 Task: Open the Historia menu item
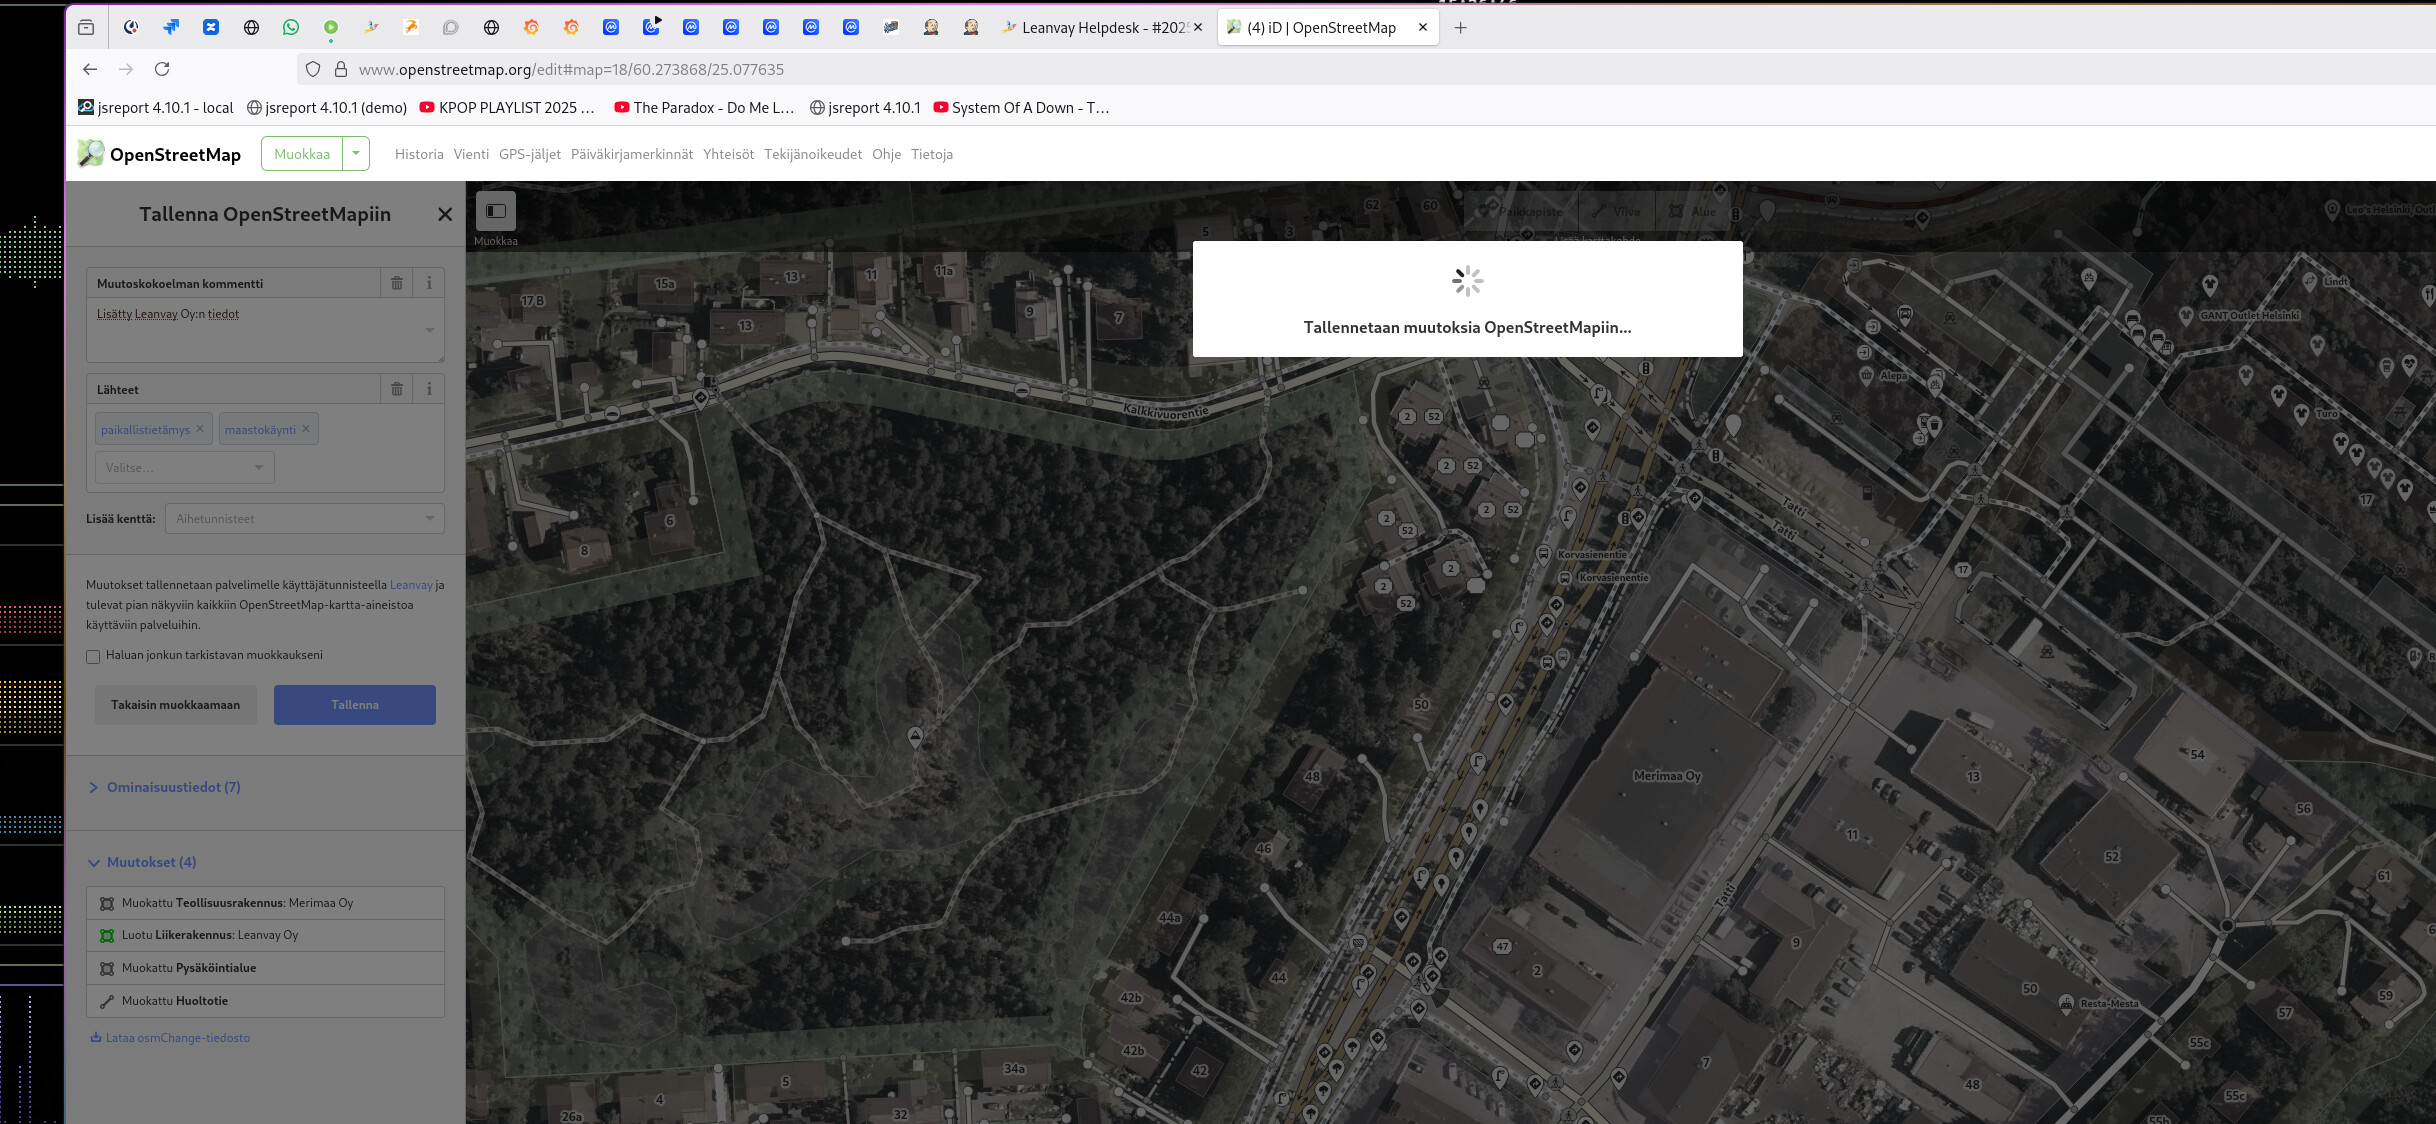click(x=418, y=154)
